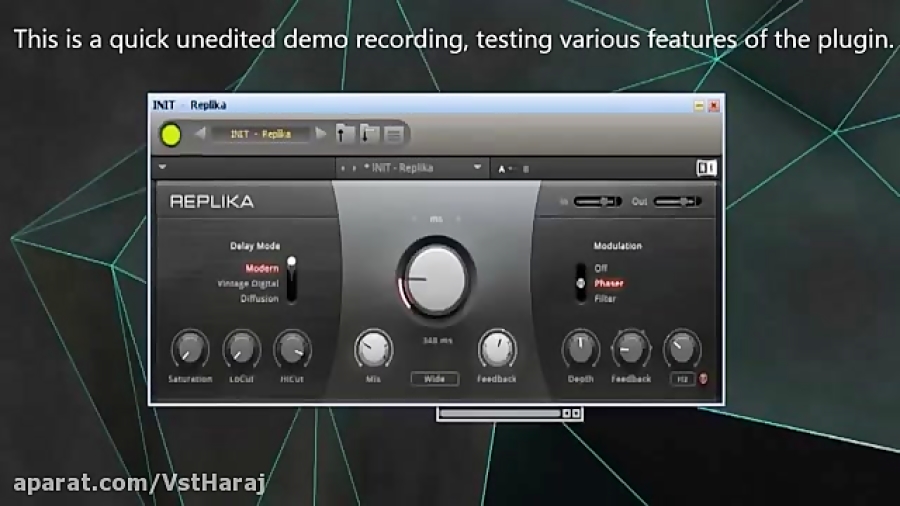Click the Delay Mode selector switch
900x506 pixels.
click(292, 280)
